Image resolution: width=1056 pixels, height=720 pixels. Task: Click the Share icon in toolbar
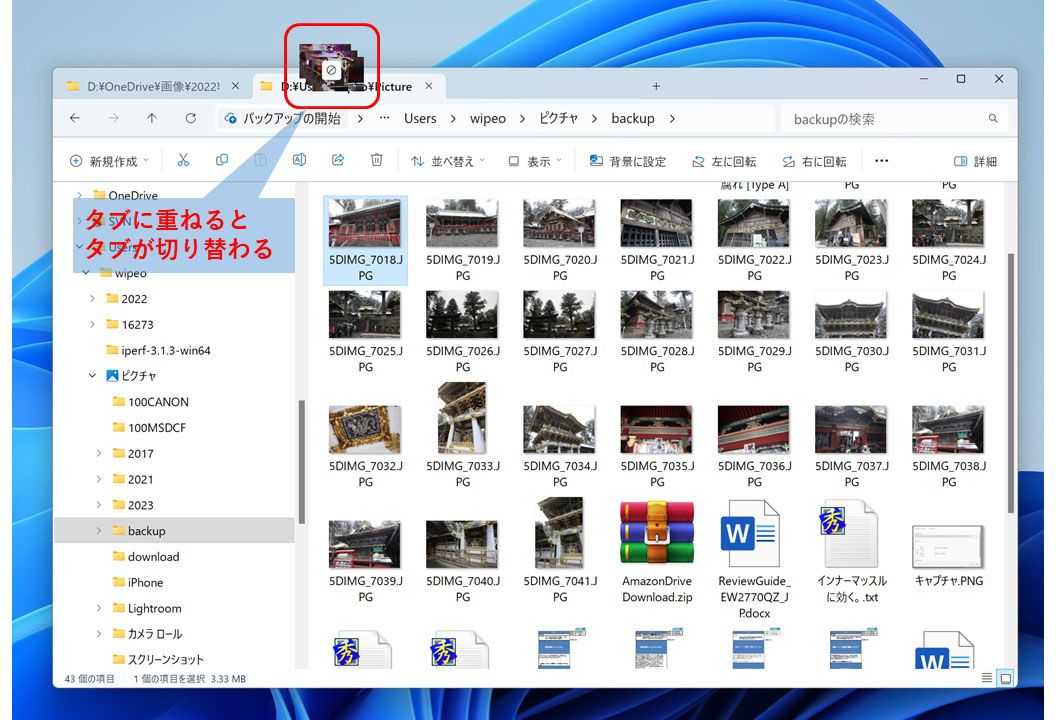(338, 160)
